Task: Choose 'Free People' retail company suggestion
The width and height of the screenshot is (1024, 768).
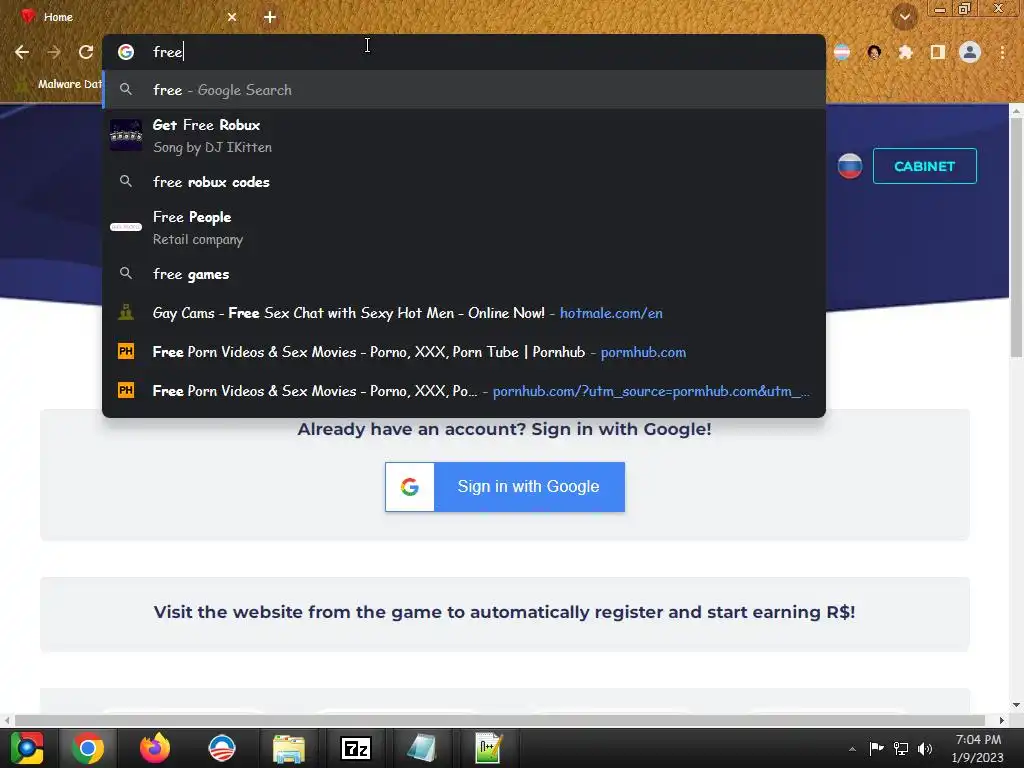Action: click(464, 227)
